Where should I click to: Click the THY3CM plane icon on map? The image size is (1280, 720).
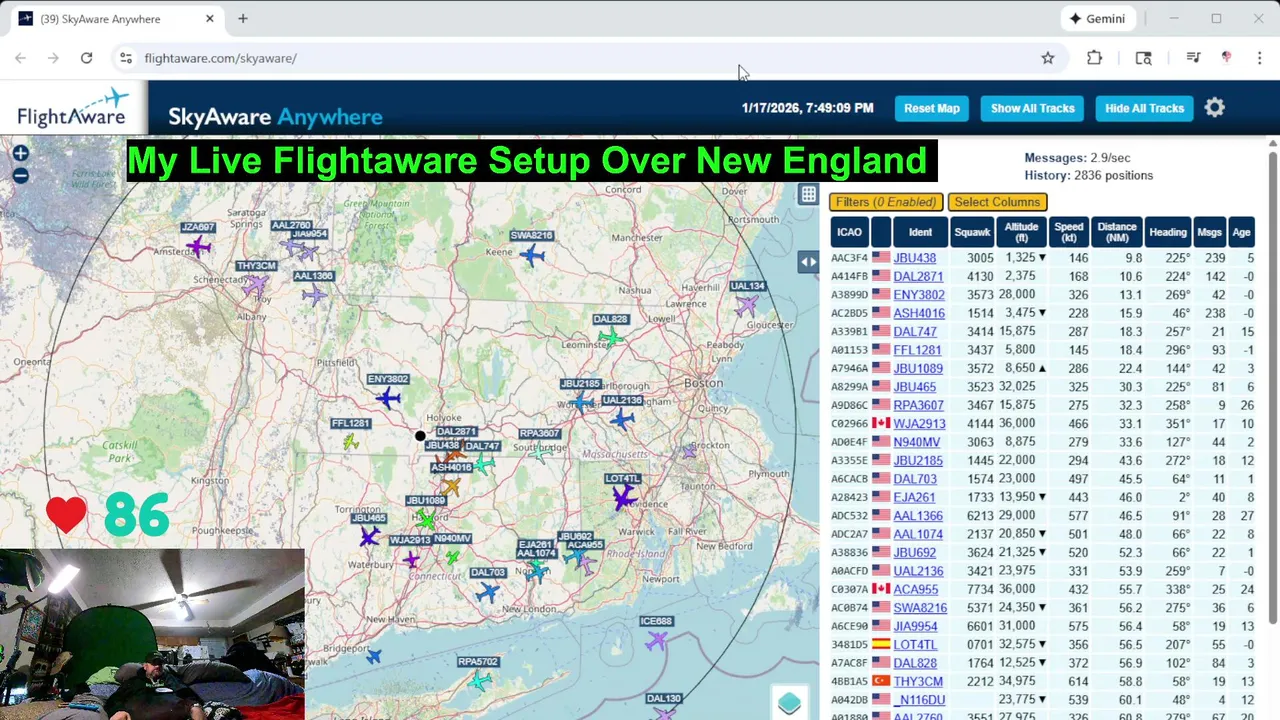coord(257,285)
